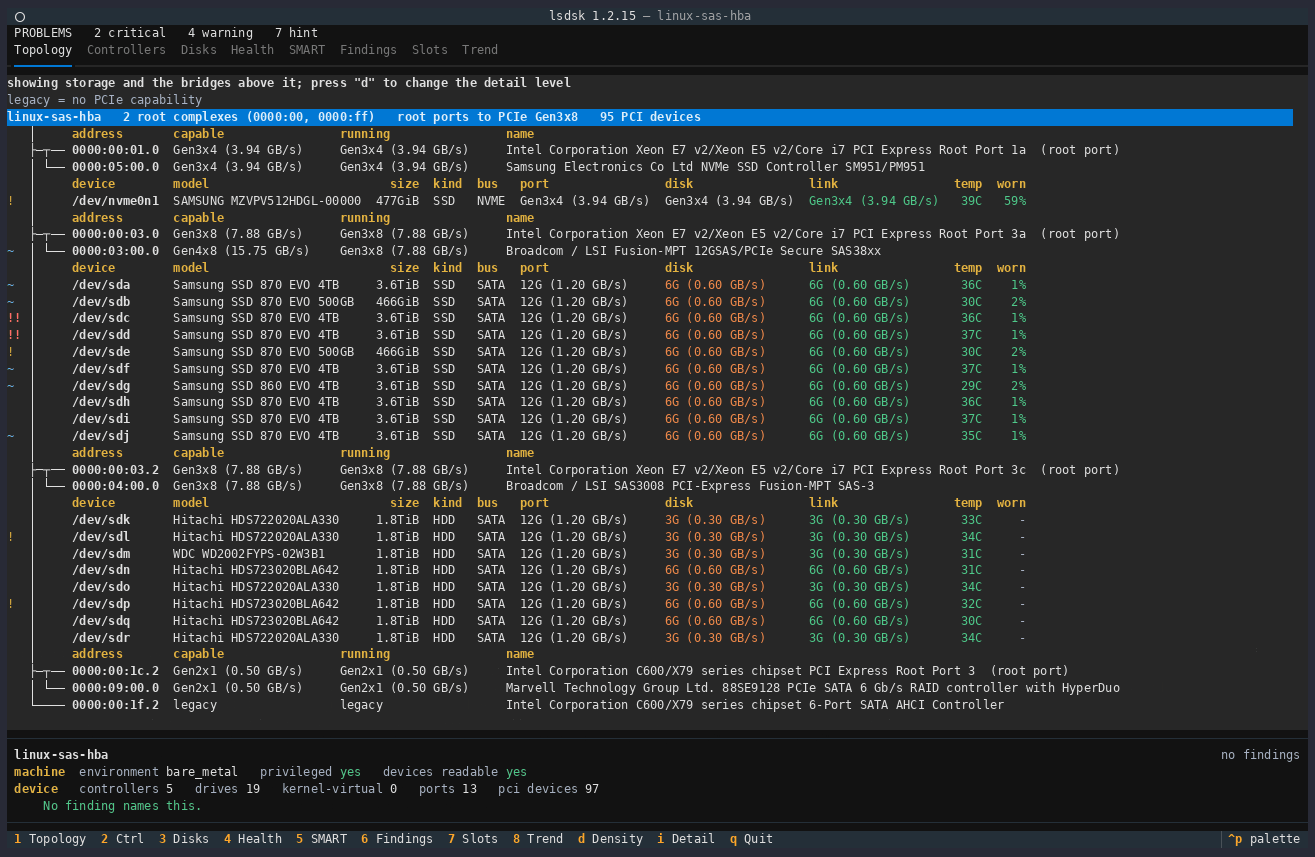The image size is (1315, 857).
Task: Click the warning marker beside /dev/sdl
Action: coord(10,537)
